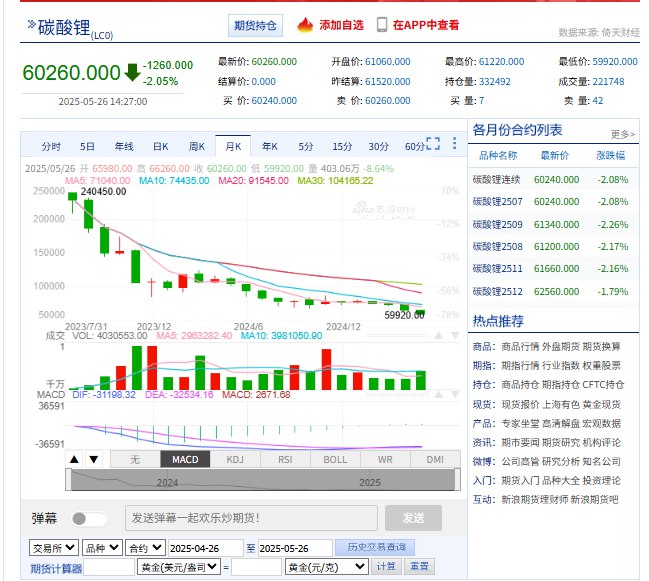Click the gray up arrow in the MACD row
The height and width of the screenshot is (581, 649).
(439, 394)
